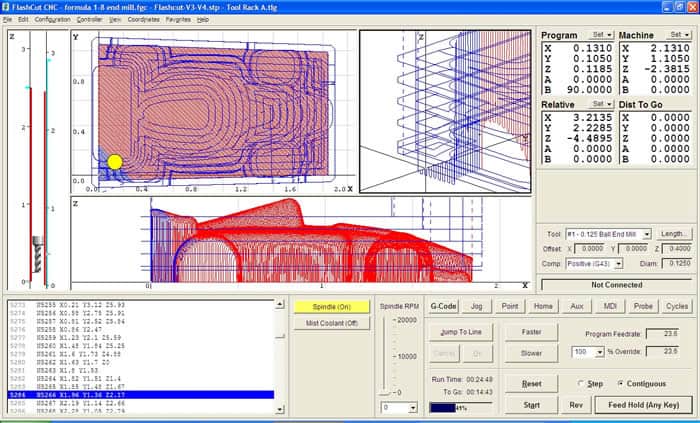The width and height of the screenshot is (700, 423).
Task: Click the Jump To Line button
Action: point(461,332)
